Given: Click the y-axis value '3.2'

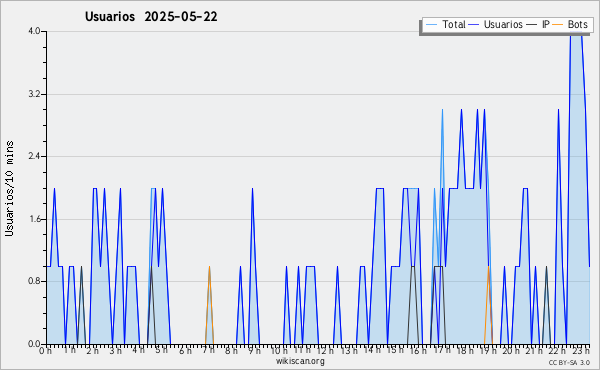Looking at the screenshot, I should tap(34, 94).
